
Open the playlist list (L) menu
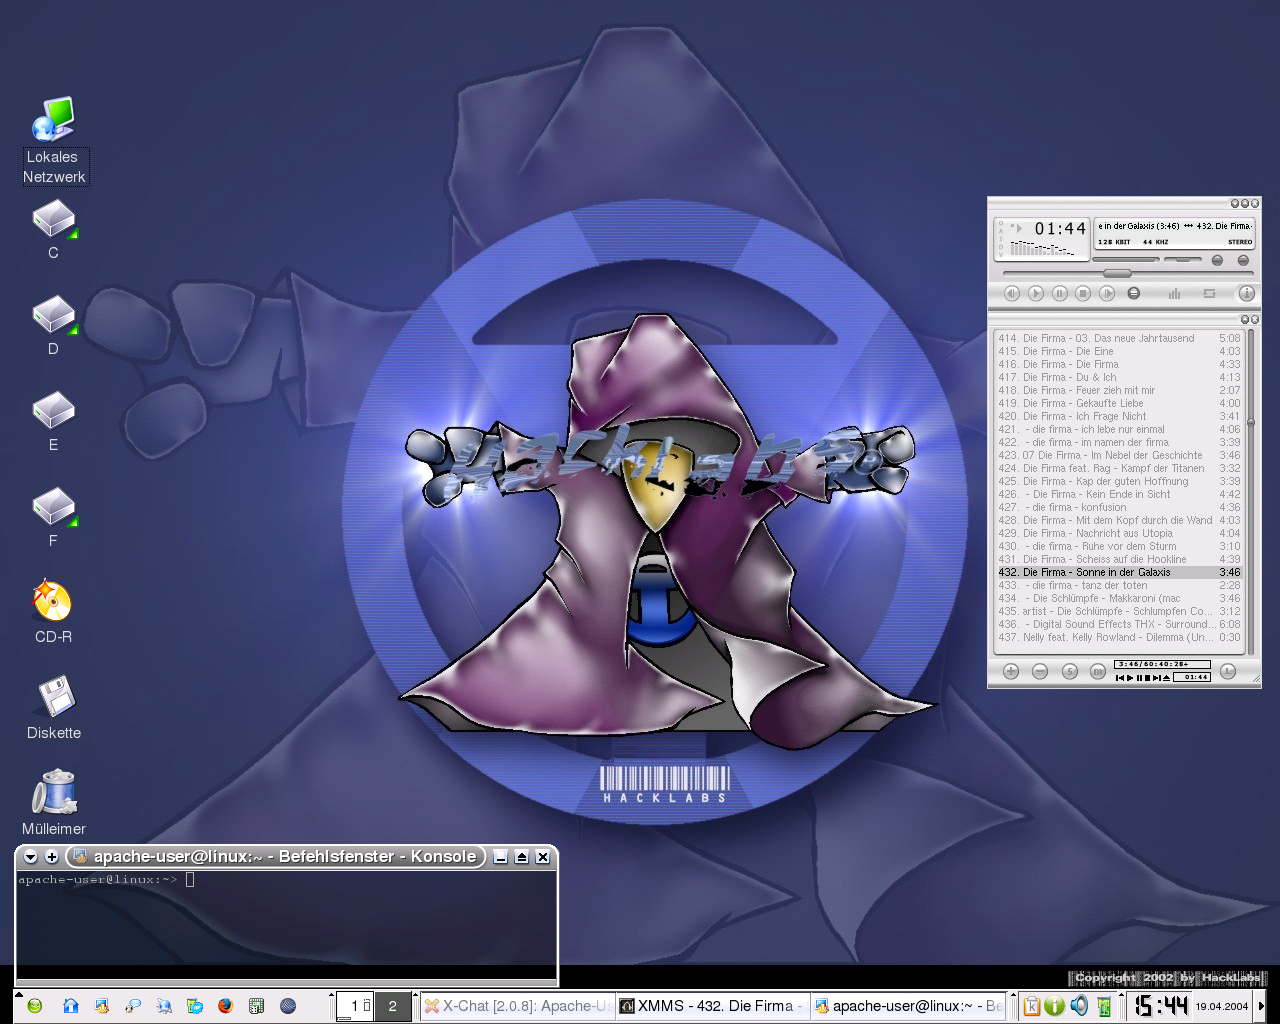[x=1228, y=672]
